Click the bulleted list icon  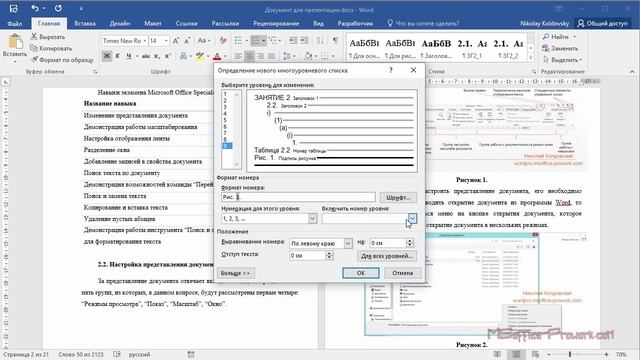(238, 40)
